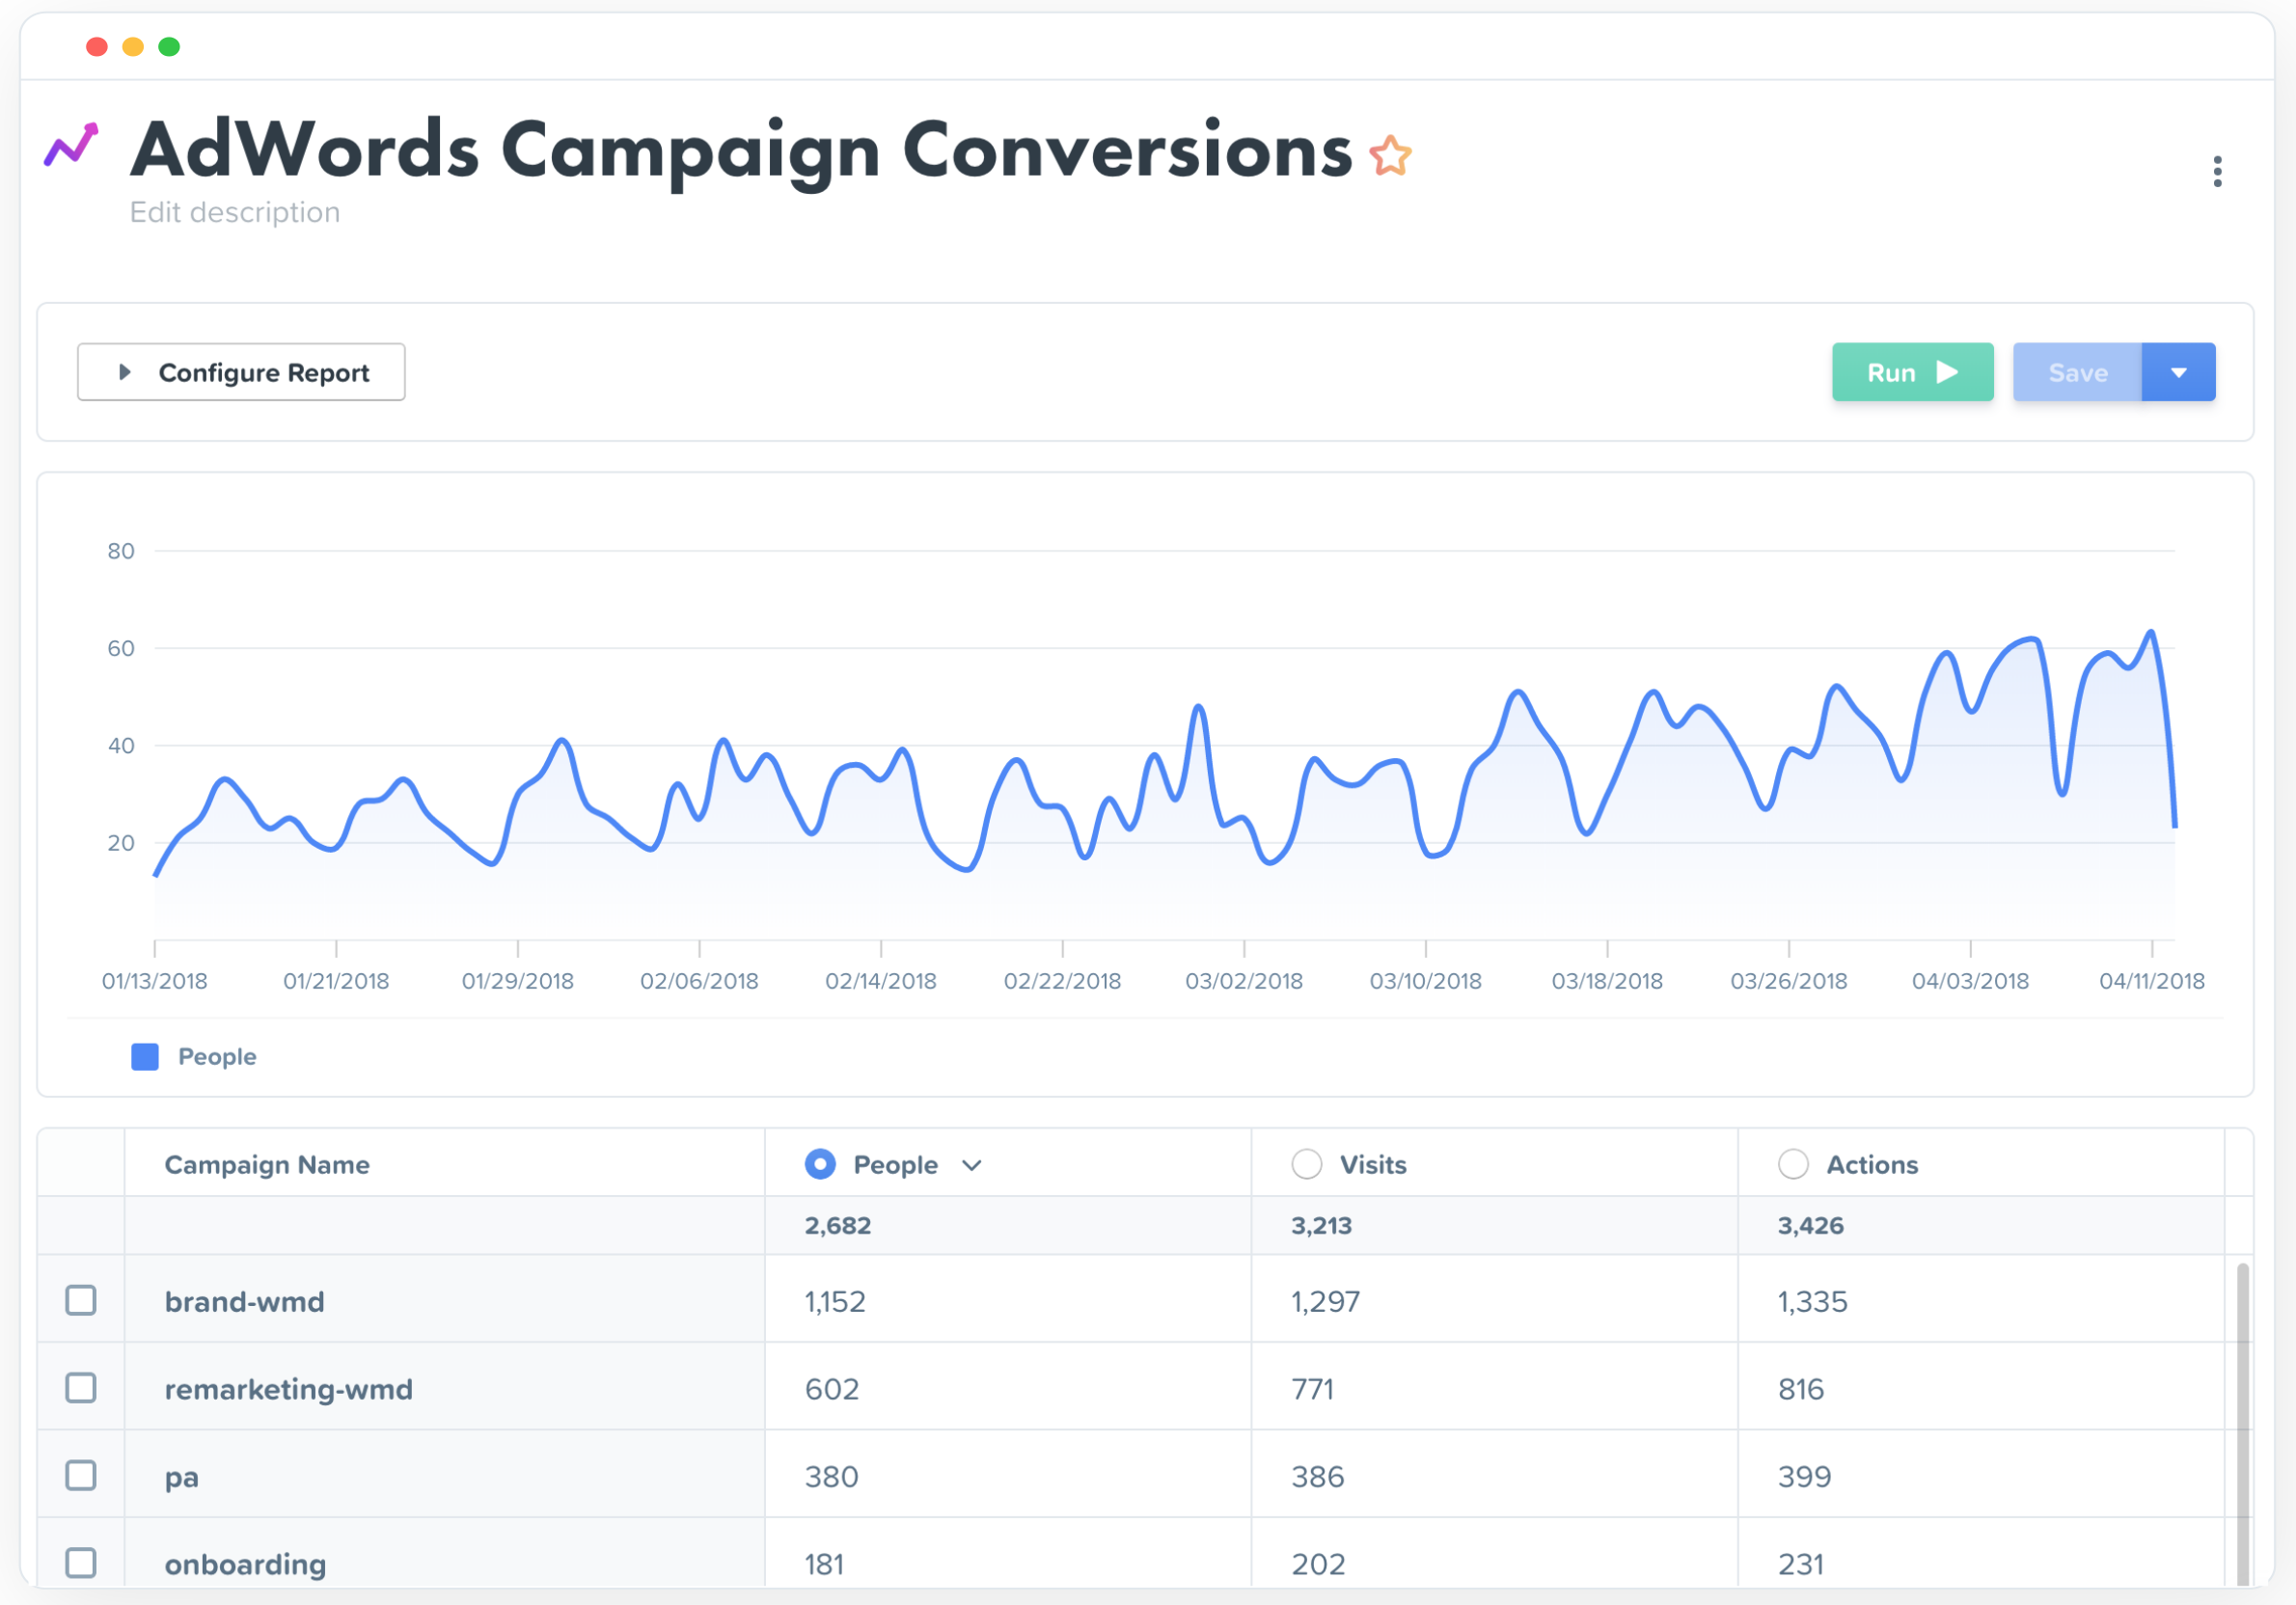Check the remarketing-wmd row checkbox

[x=81, y=1388]
